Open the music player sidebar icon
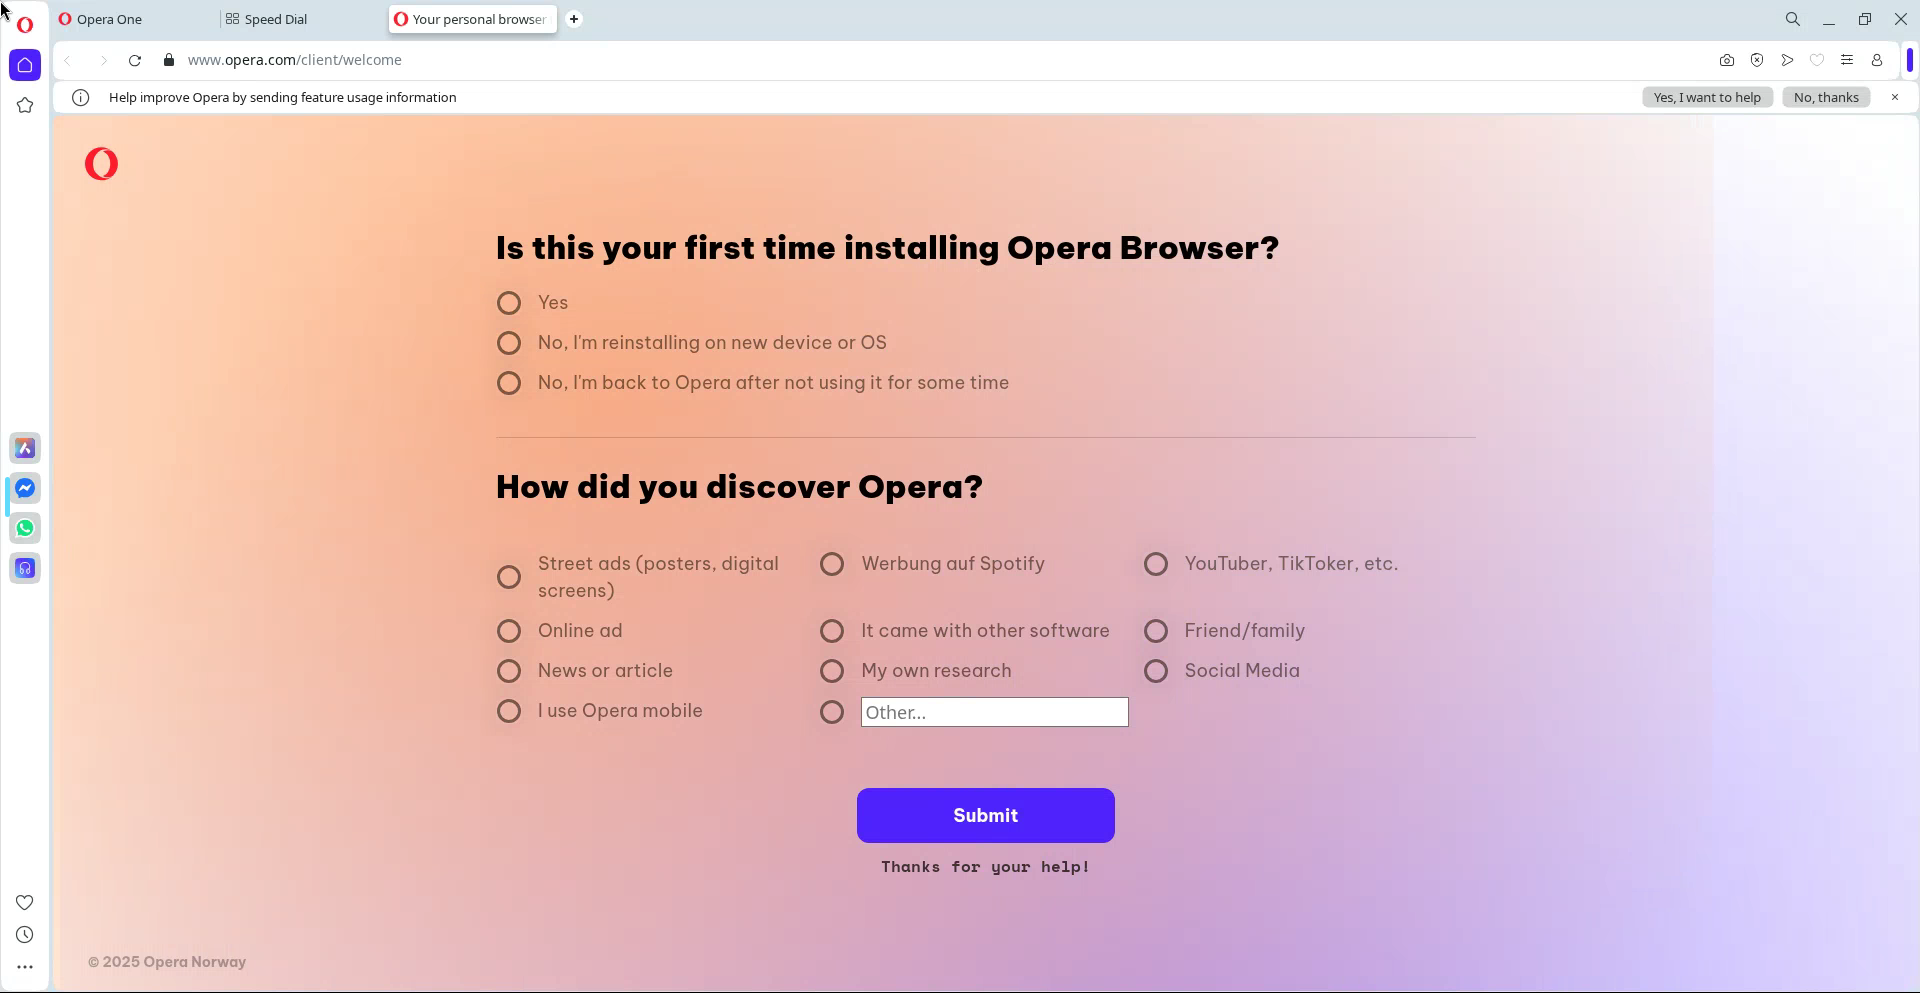Image resolution: width=1920 pixels, height=993 pixels. pos(25,568)
